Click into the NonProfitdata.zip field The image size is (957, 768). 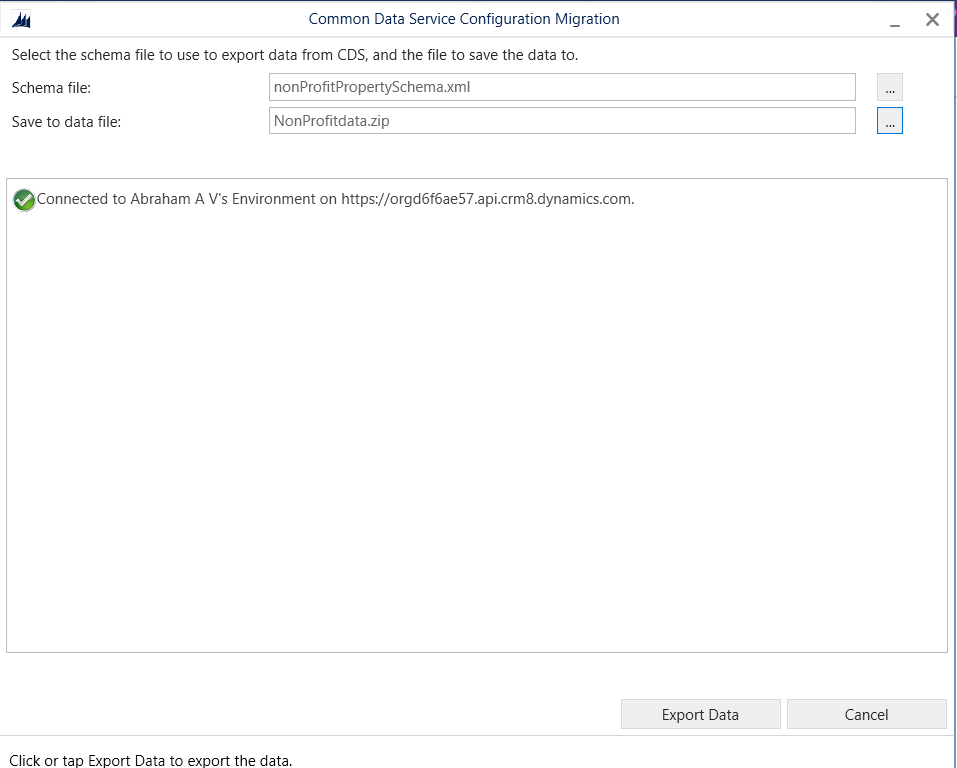(x=562, y=121)
